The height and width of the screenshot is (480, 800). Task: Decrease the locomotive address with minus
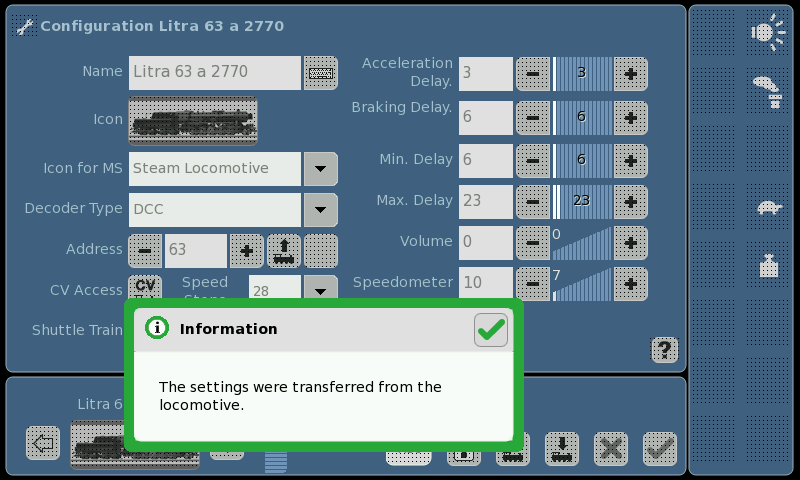tap(145, 251)
